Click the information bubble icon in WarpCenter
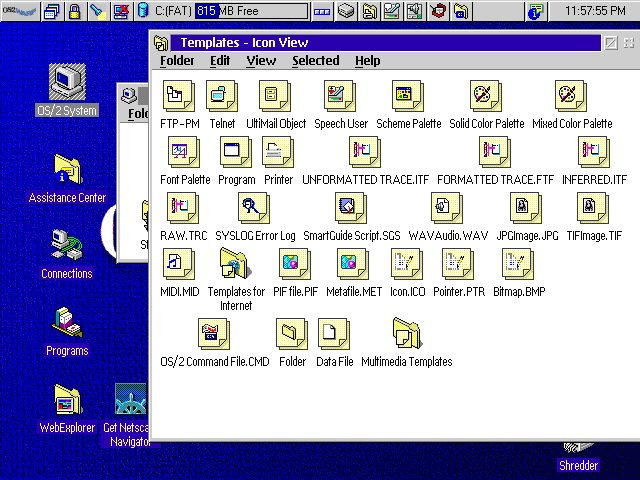 tap(536, 11)
